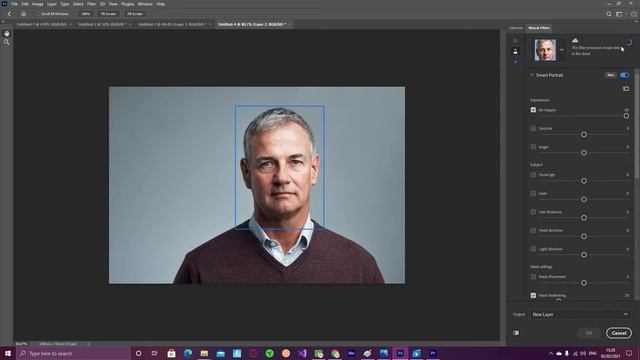Enable the Gaze checkbox

click(533, 193)
